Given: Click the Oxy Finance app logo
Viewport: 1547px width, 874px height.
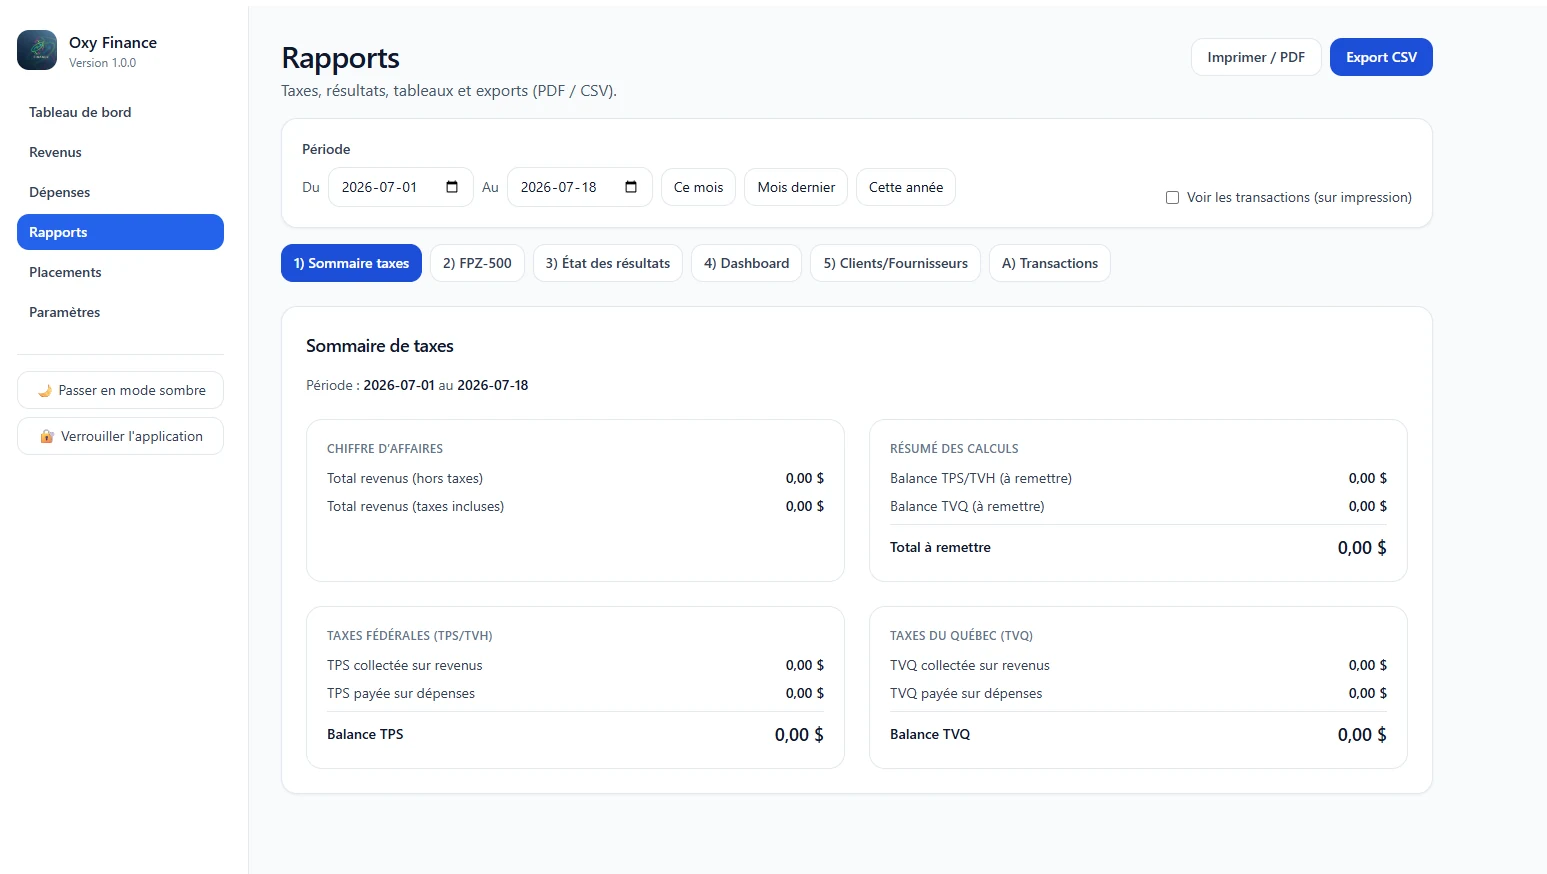Looking at the screenshot, I should (37, 50).
